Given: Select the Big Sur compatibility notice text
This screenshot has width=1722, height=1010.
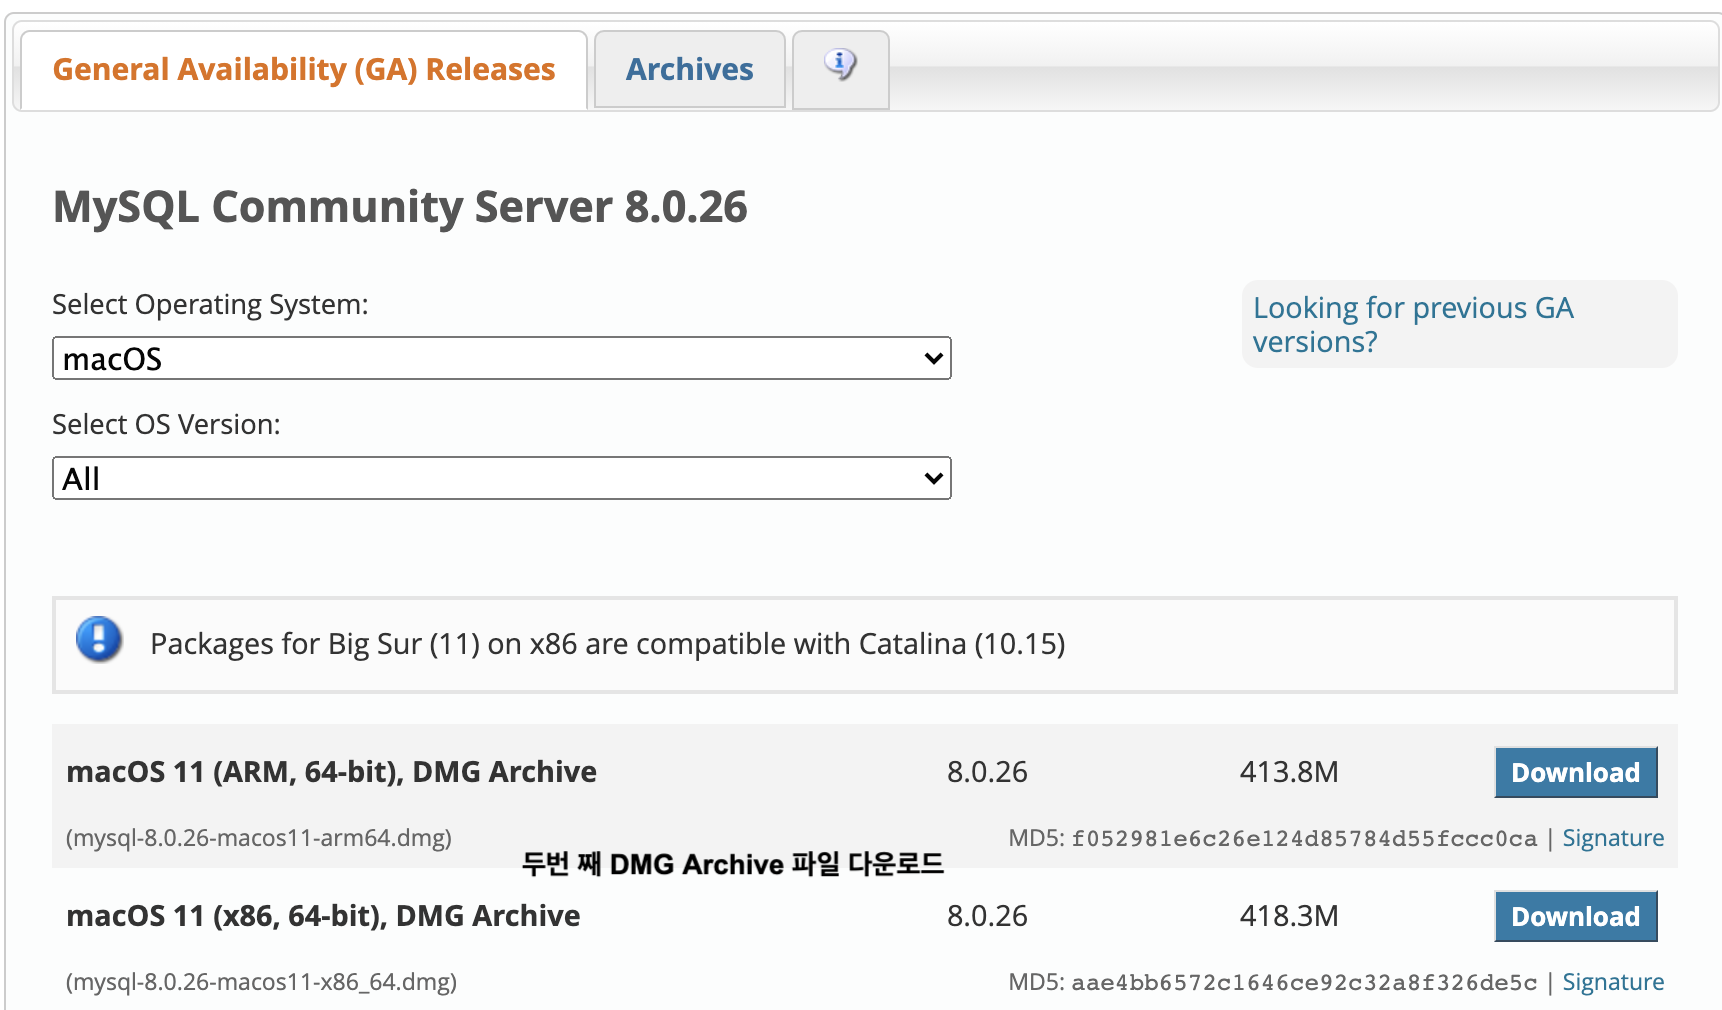Looking at the screenshot, I should click(608, 644).
